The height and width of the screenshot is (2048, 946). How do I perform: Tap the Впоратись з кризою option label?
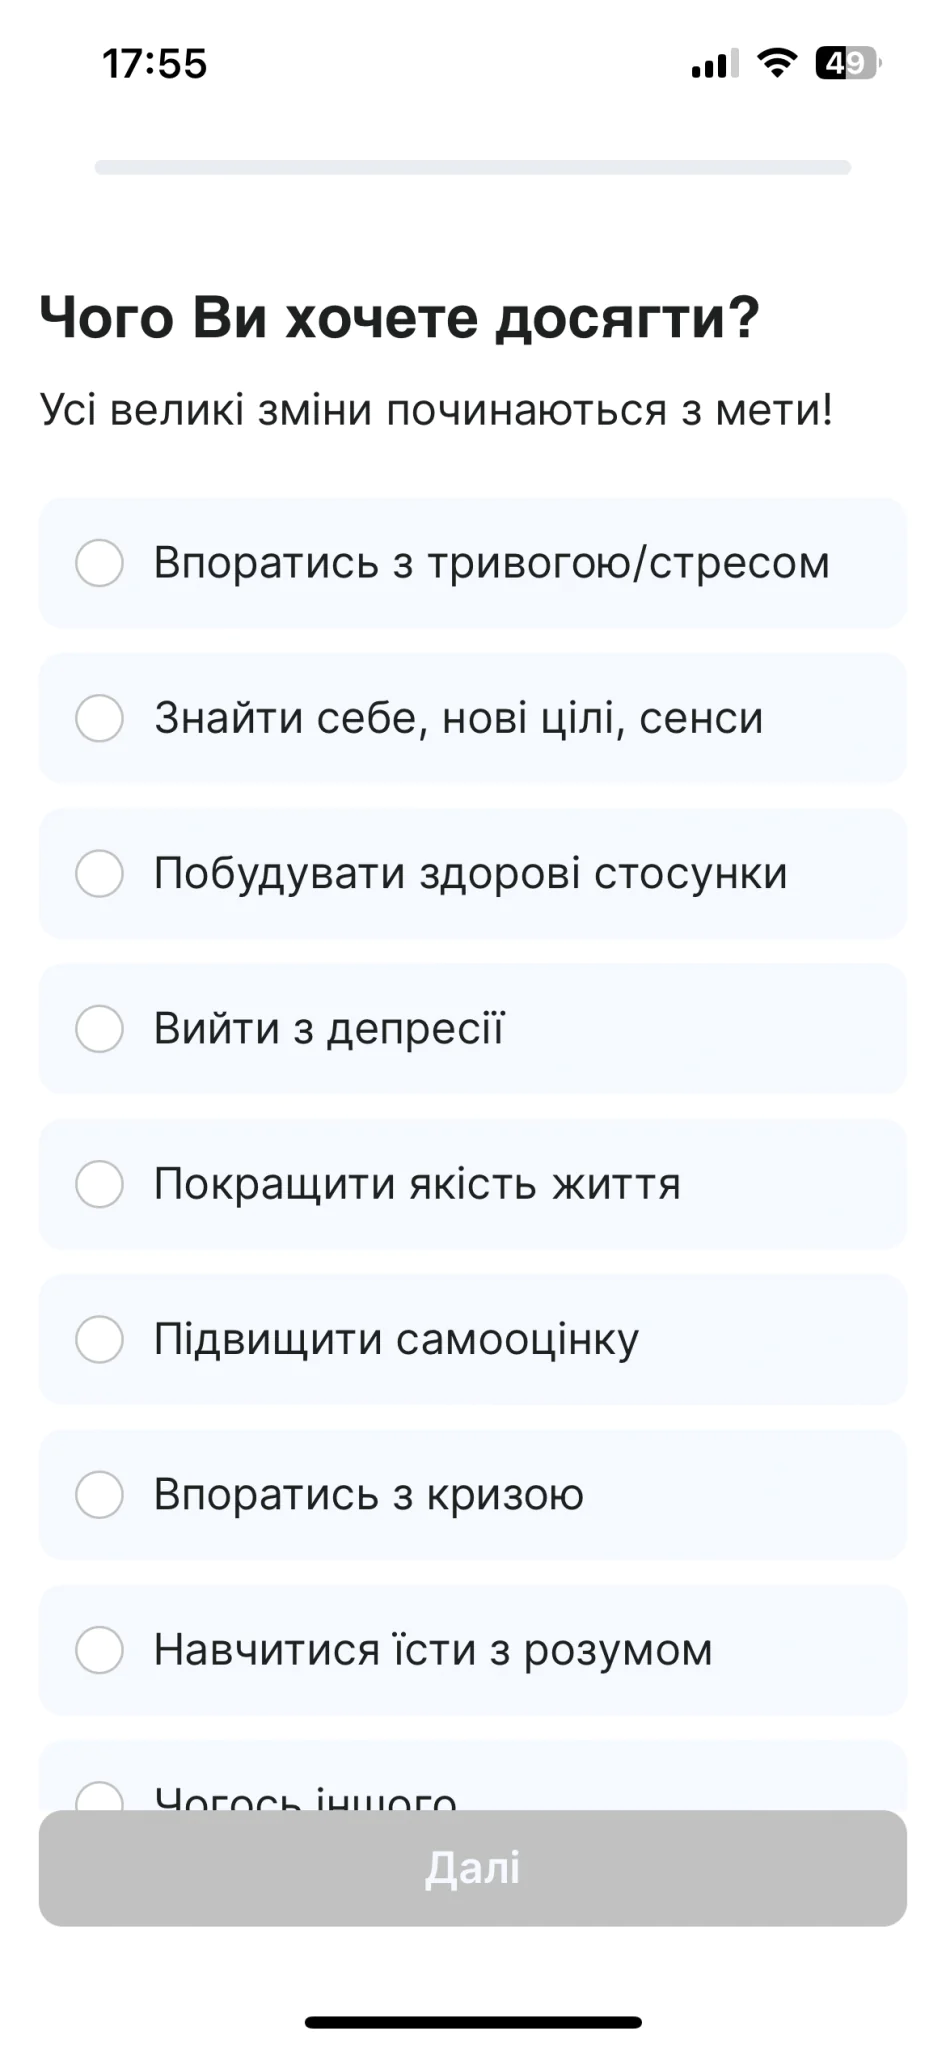pyautogui.click(x=368, y=1494)
